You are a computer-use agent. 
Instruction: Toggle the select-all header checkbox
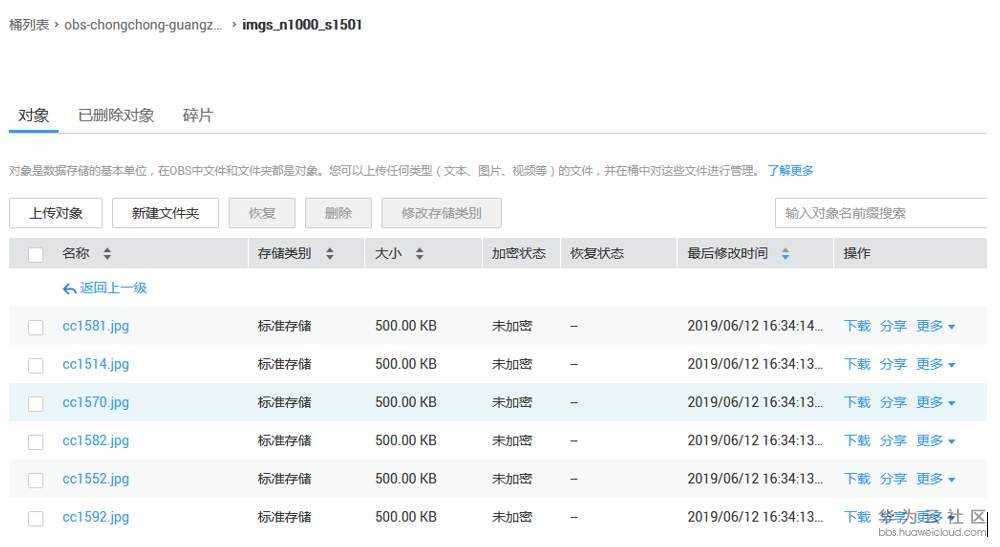[36, 254]
